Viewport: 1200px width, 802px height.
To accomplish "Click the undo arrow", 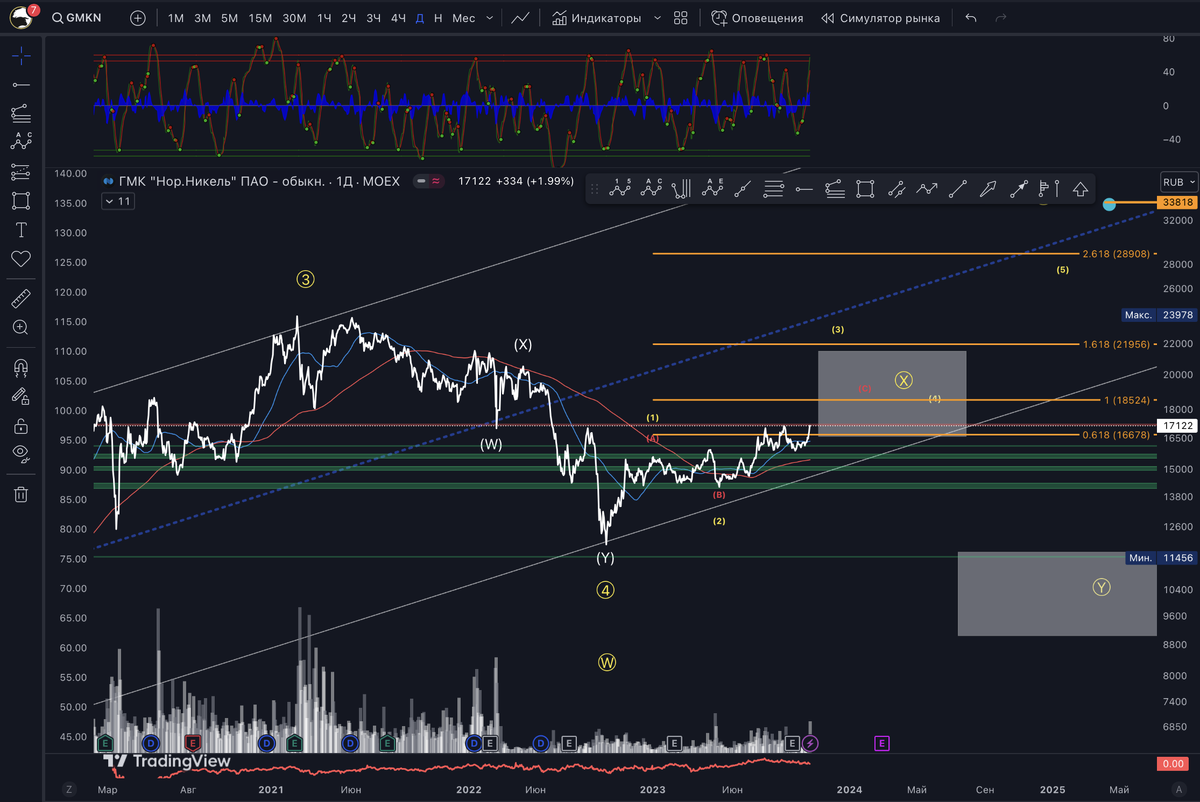I will tap(971, 18).
